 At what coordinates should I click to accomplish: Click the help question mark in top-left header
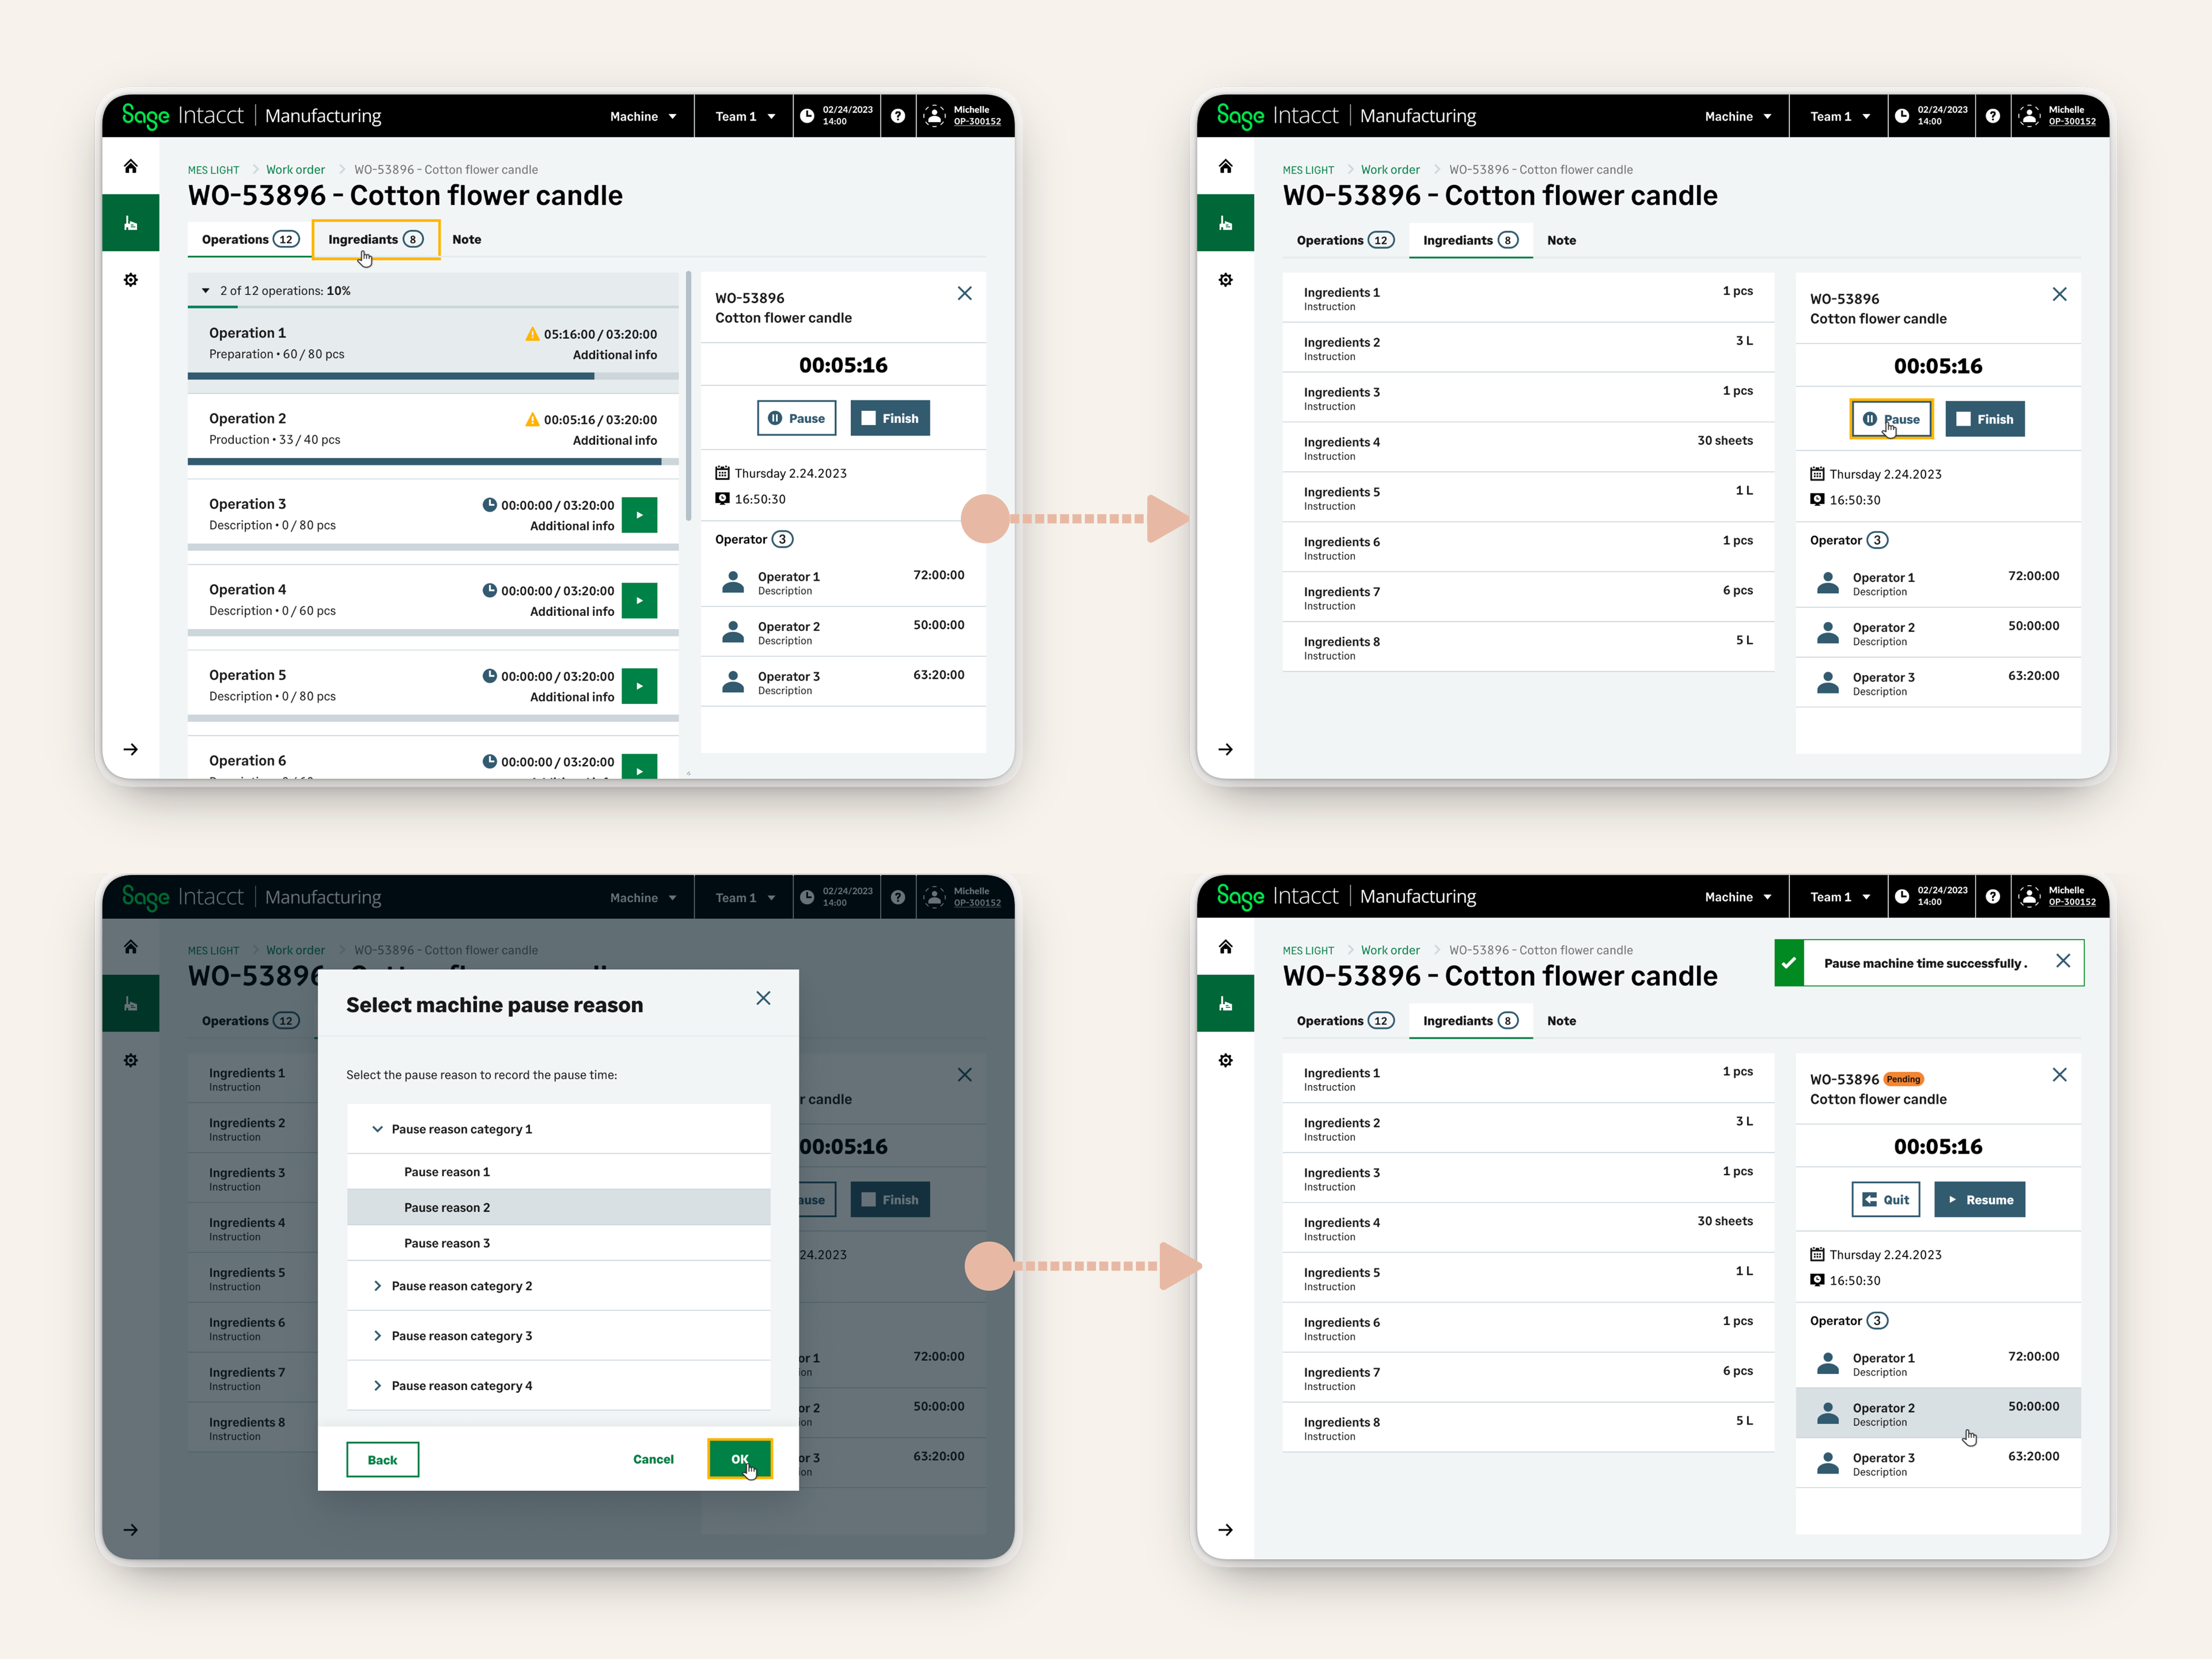898,116
